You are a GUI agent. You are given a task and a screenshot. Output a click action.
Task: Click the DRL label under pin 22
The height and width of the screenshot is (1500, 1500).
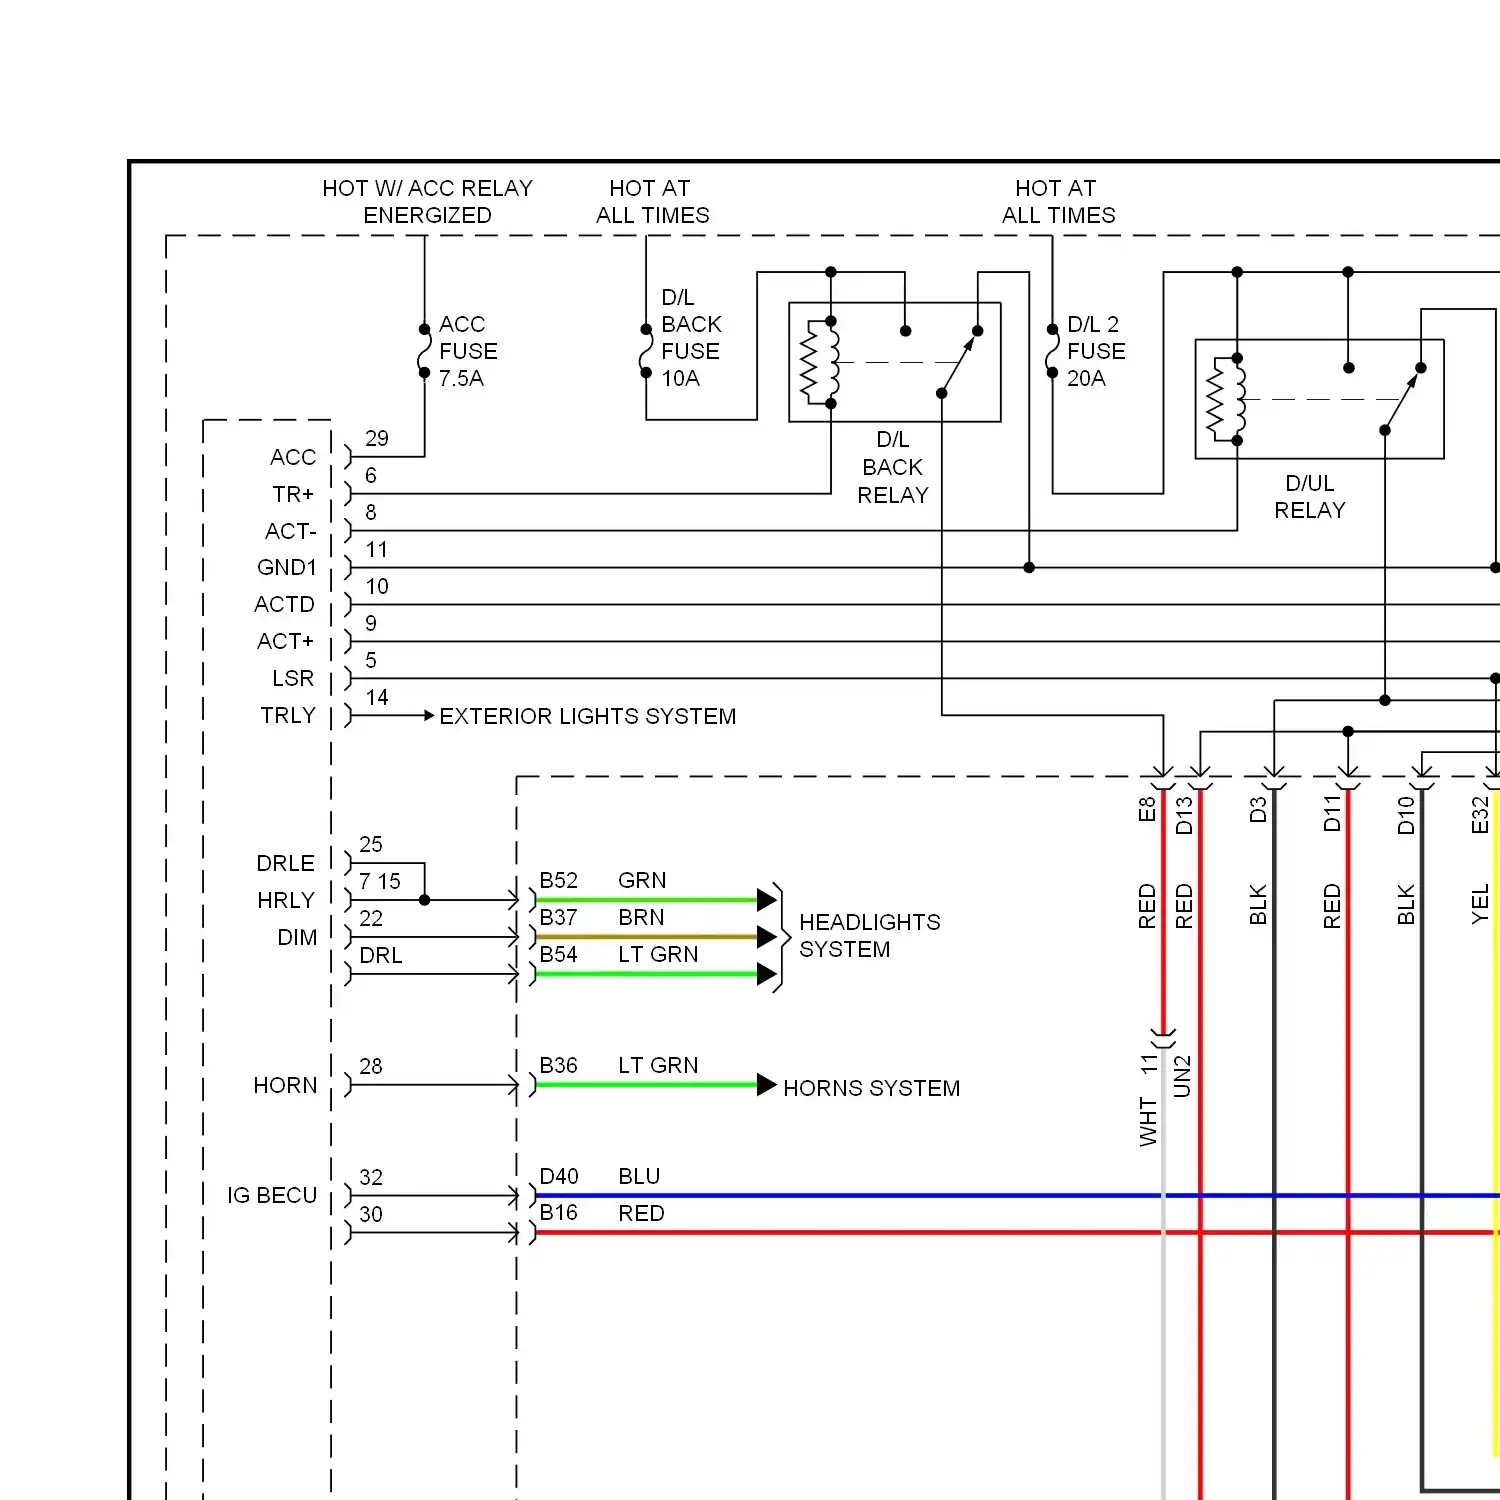[x=381, y=955]
